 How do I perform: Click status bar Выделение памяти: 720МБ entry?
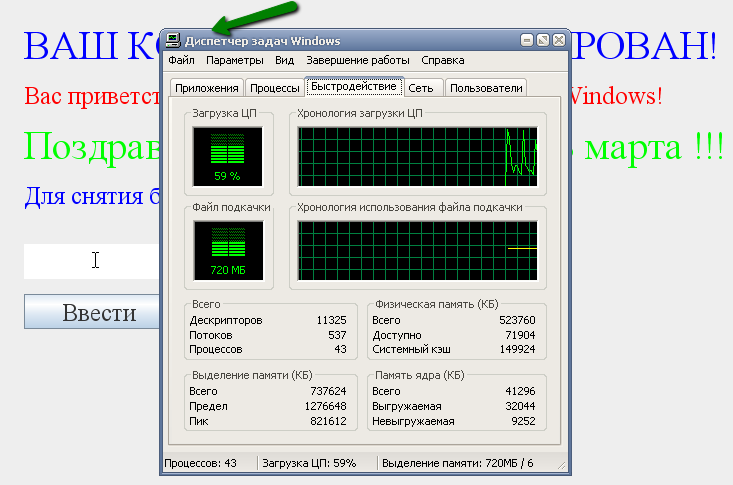tap(458, 463)
